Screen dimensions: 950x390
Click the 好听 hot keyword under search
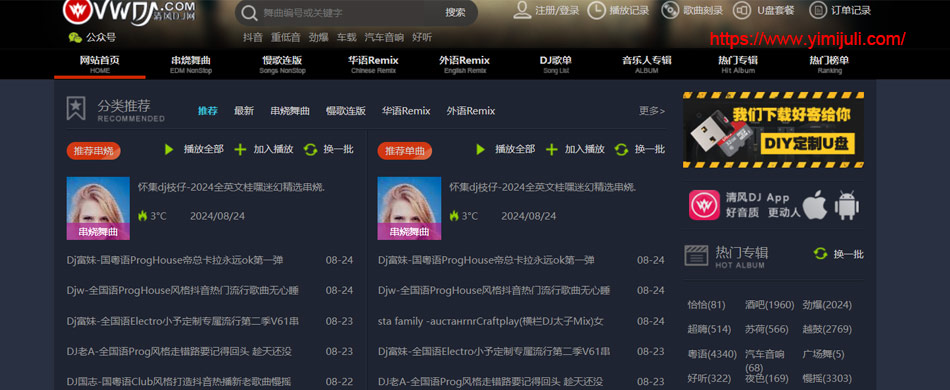pyautogui.click(x=422, y=38)
